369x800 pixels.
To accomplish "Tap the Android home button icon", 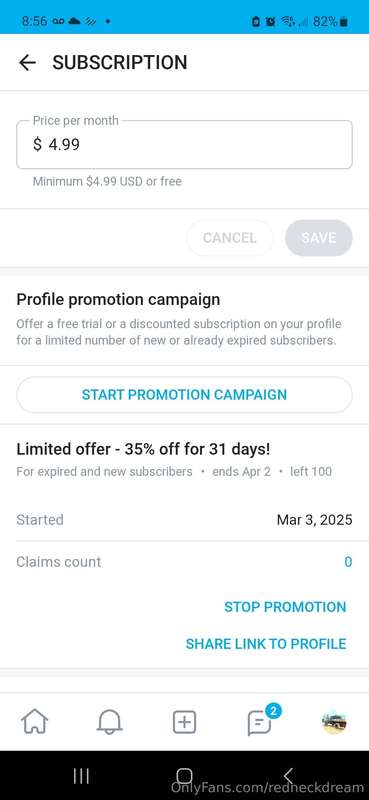I will pyautogui.click(x=184, y=776).
